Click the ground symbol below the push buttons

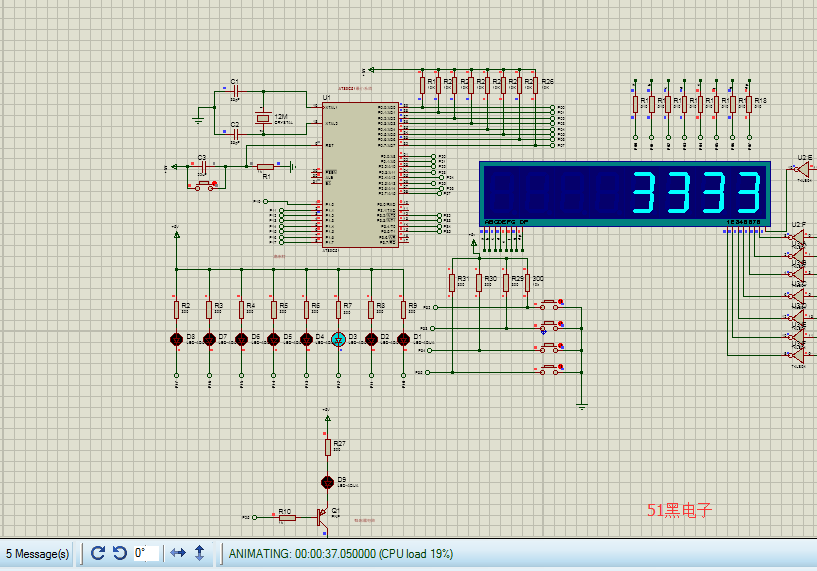(x=582, y=406)
